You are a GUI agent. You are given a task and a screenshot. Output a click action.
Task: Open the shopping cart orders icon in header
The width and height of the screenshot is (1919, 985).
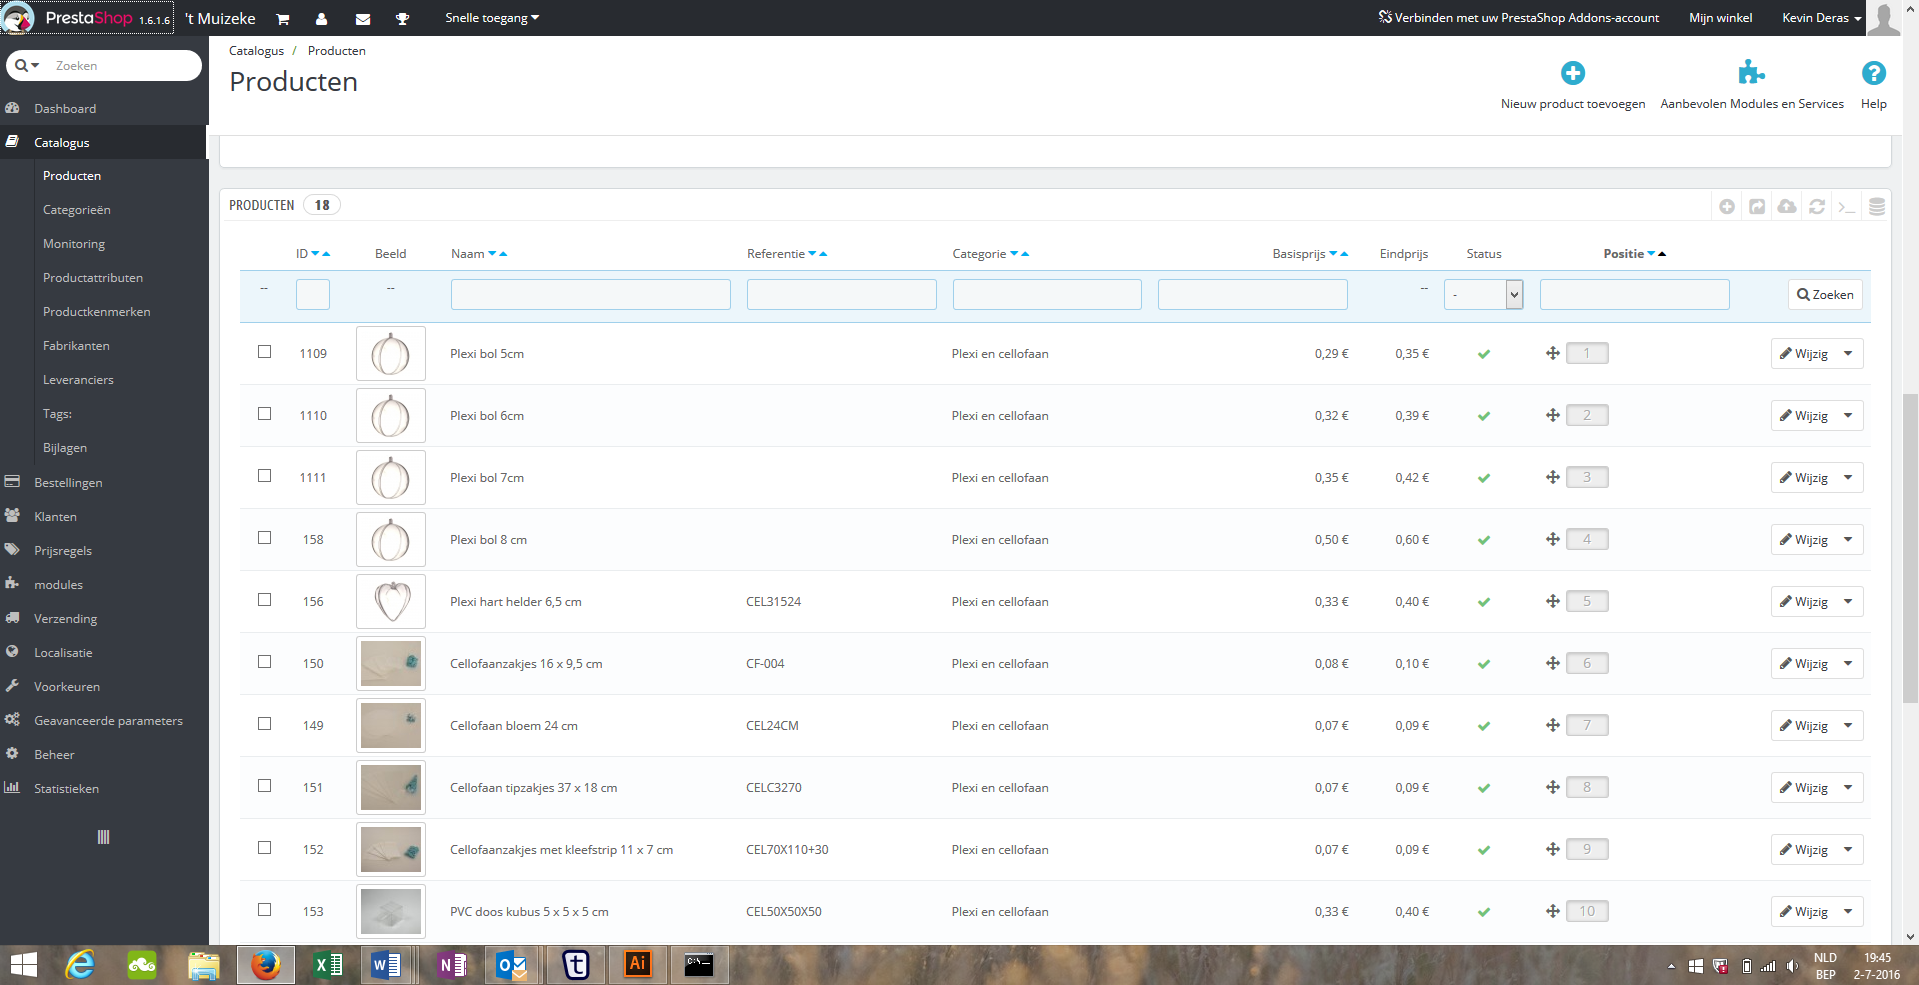pyautogui.click(x=282, y=19)
